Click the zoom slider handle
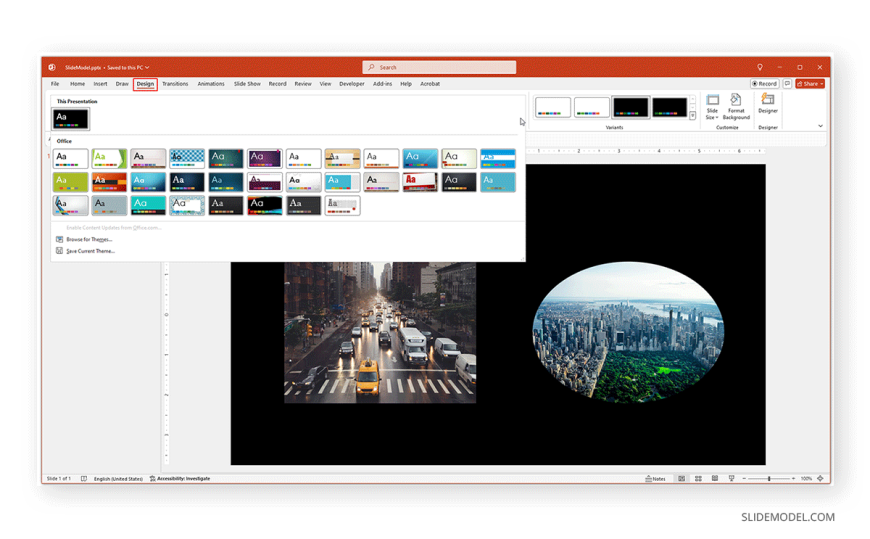Viewport: 870px width, 539px height. [x=769, y=478]
